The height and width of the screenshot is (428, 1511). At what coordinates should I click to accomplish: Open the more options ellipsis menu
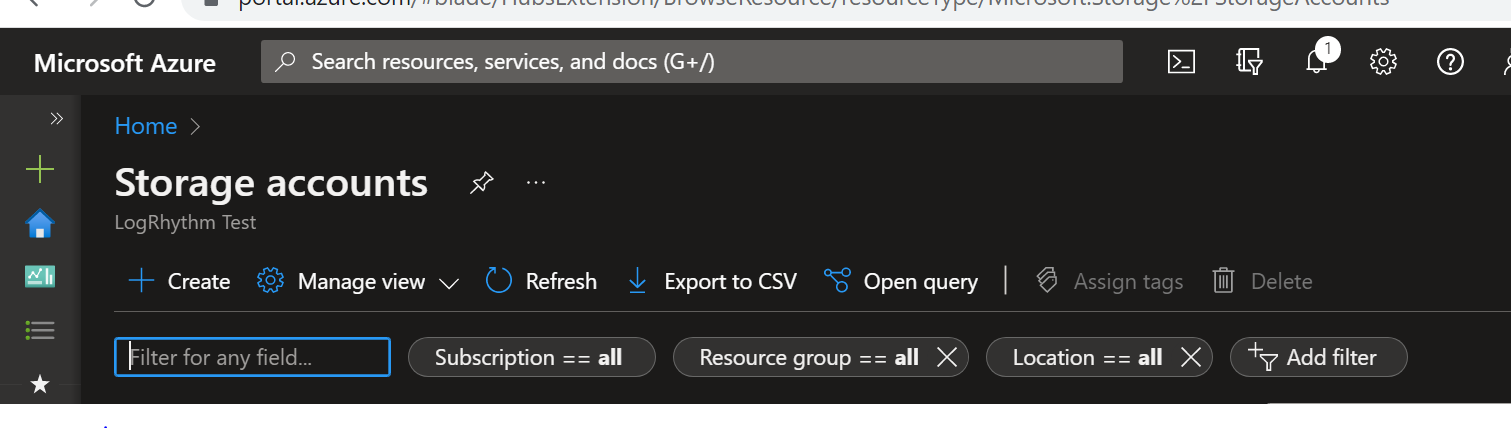(536, 183)
